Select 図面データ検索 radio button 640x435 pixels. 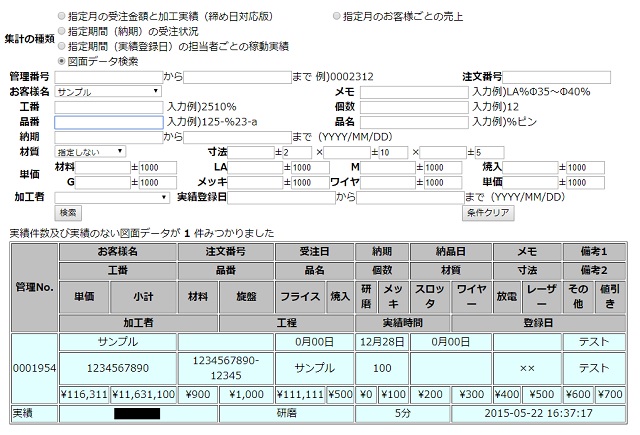point(61,61)
